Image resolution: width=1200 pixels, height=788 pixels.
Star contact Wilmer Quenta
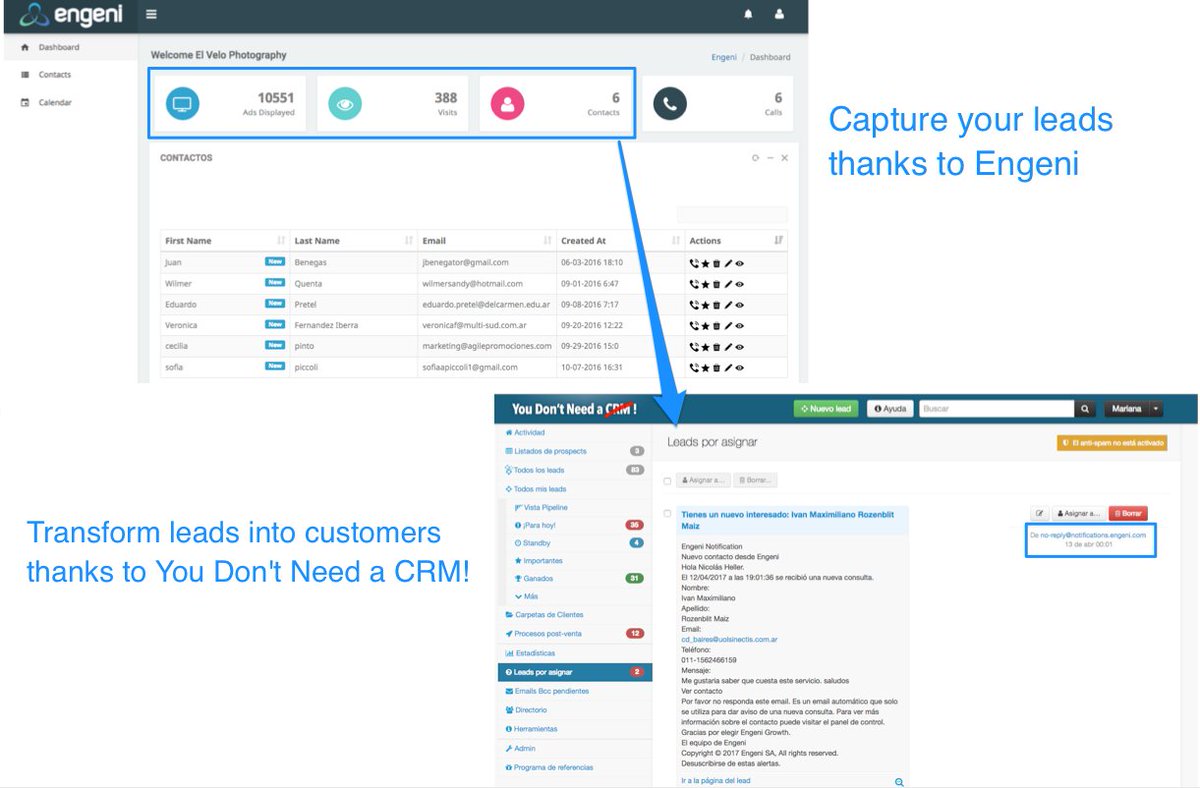pos(705,284)
